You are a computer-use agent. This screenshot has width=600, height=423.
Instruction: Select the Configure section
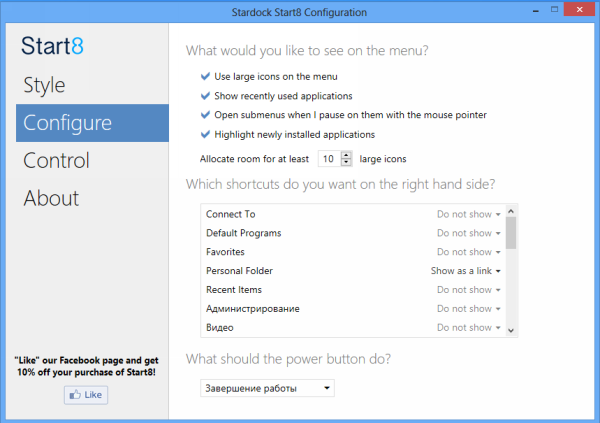[92, 123]
